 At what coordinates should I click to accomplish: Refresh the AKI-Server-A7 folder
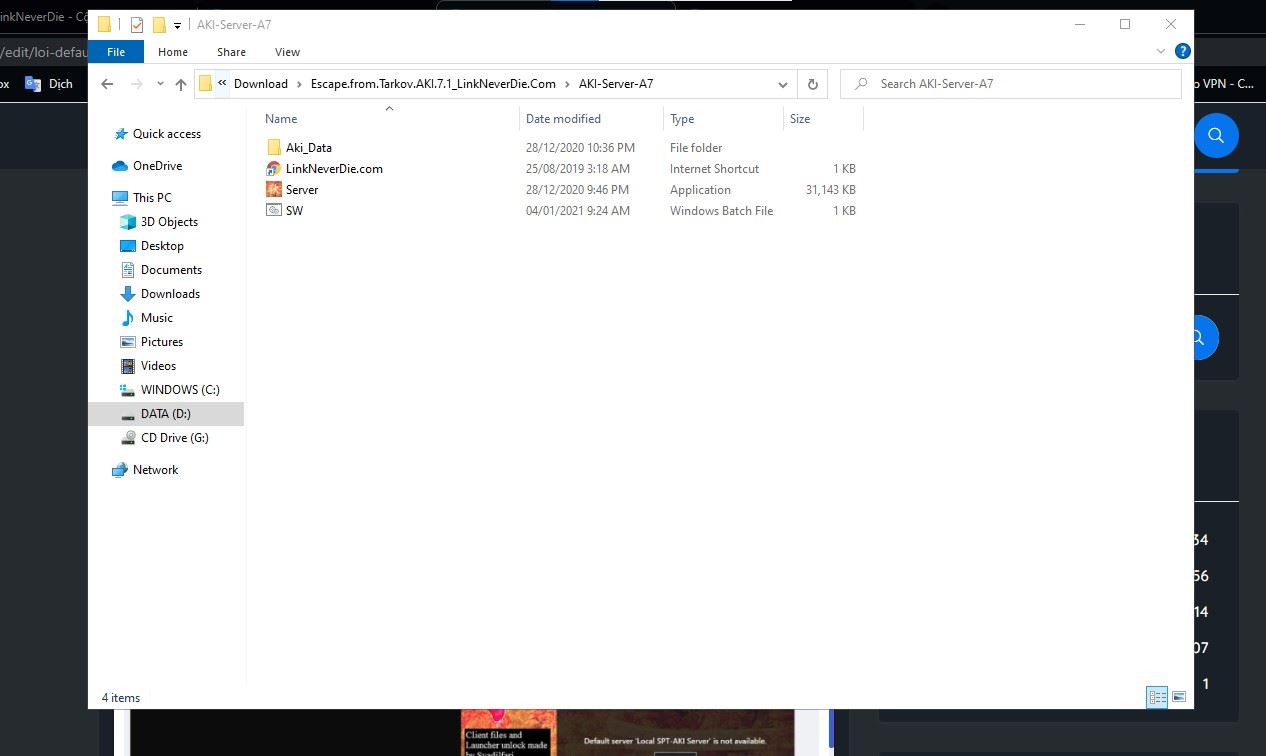(x=813, y=85)
